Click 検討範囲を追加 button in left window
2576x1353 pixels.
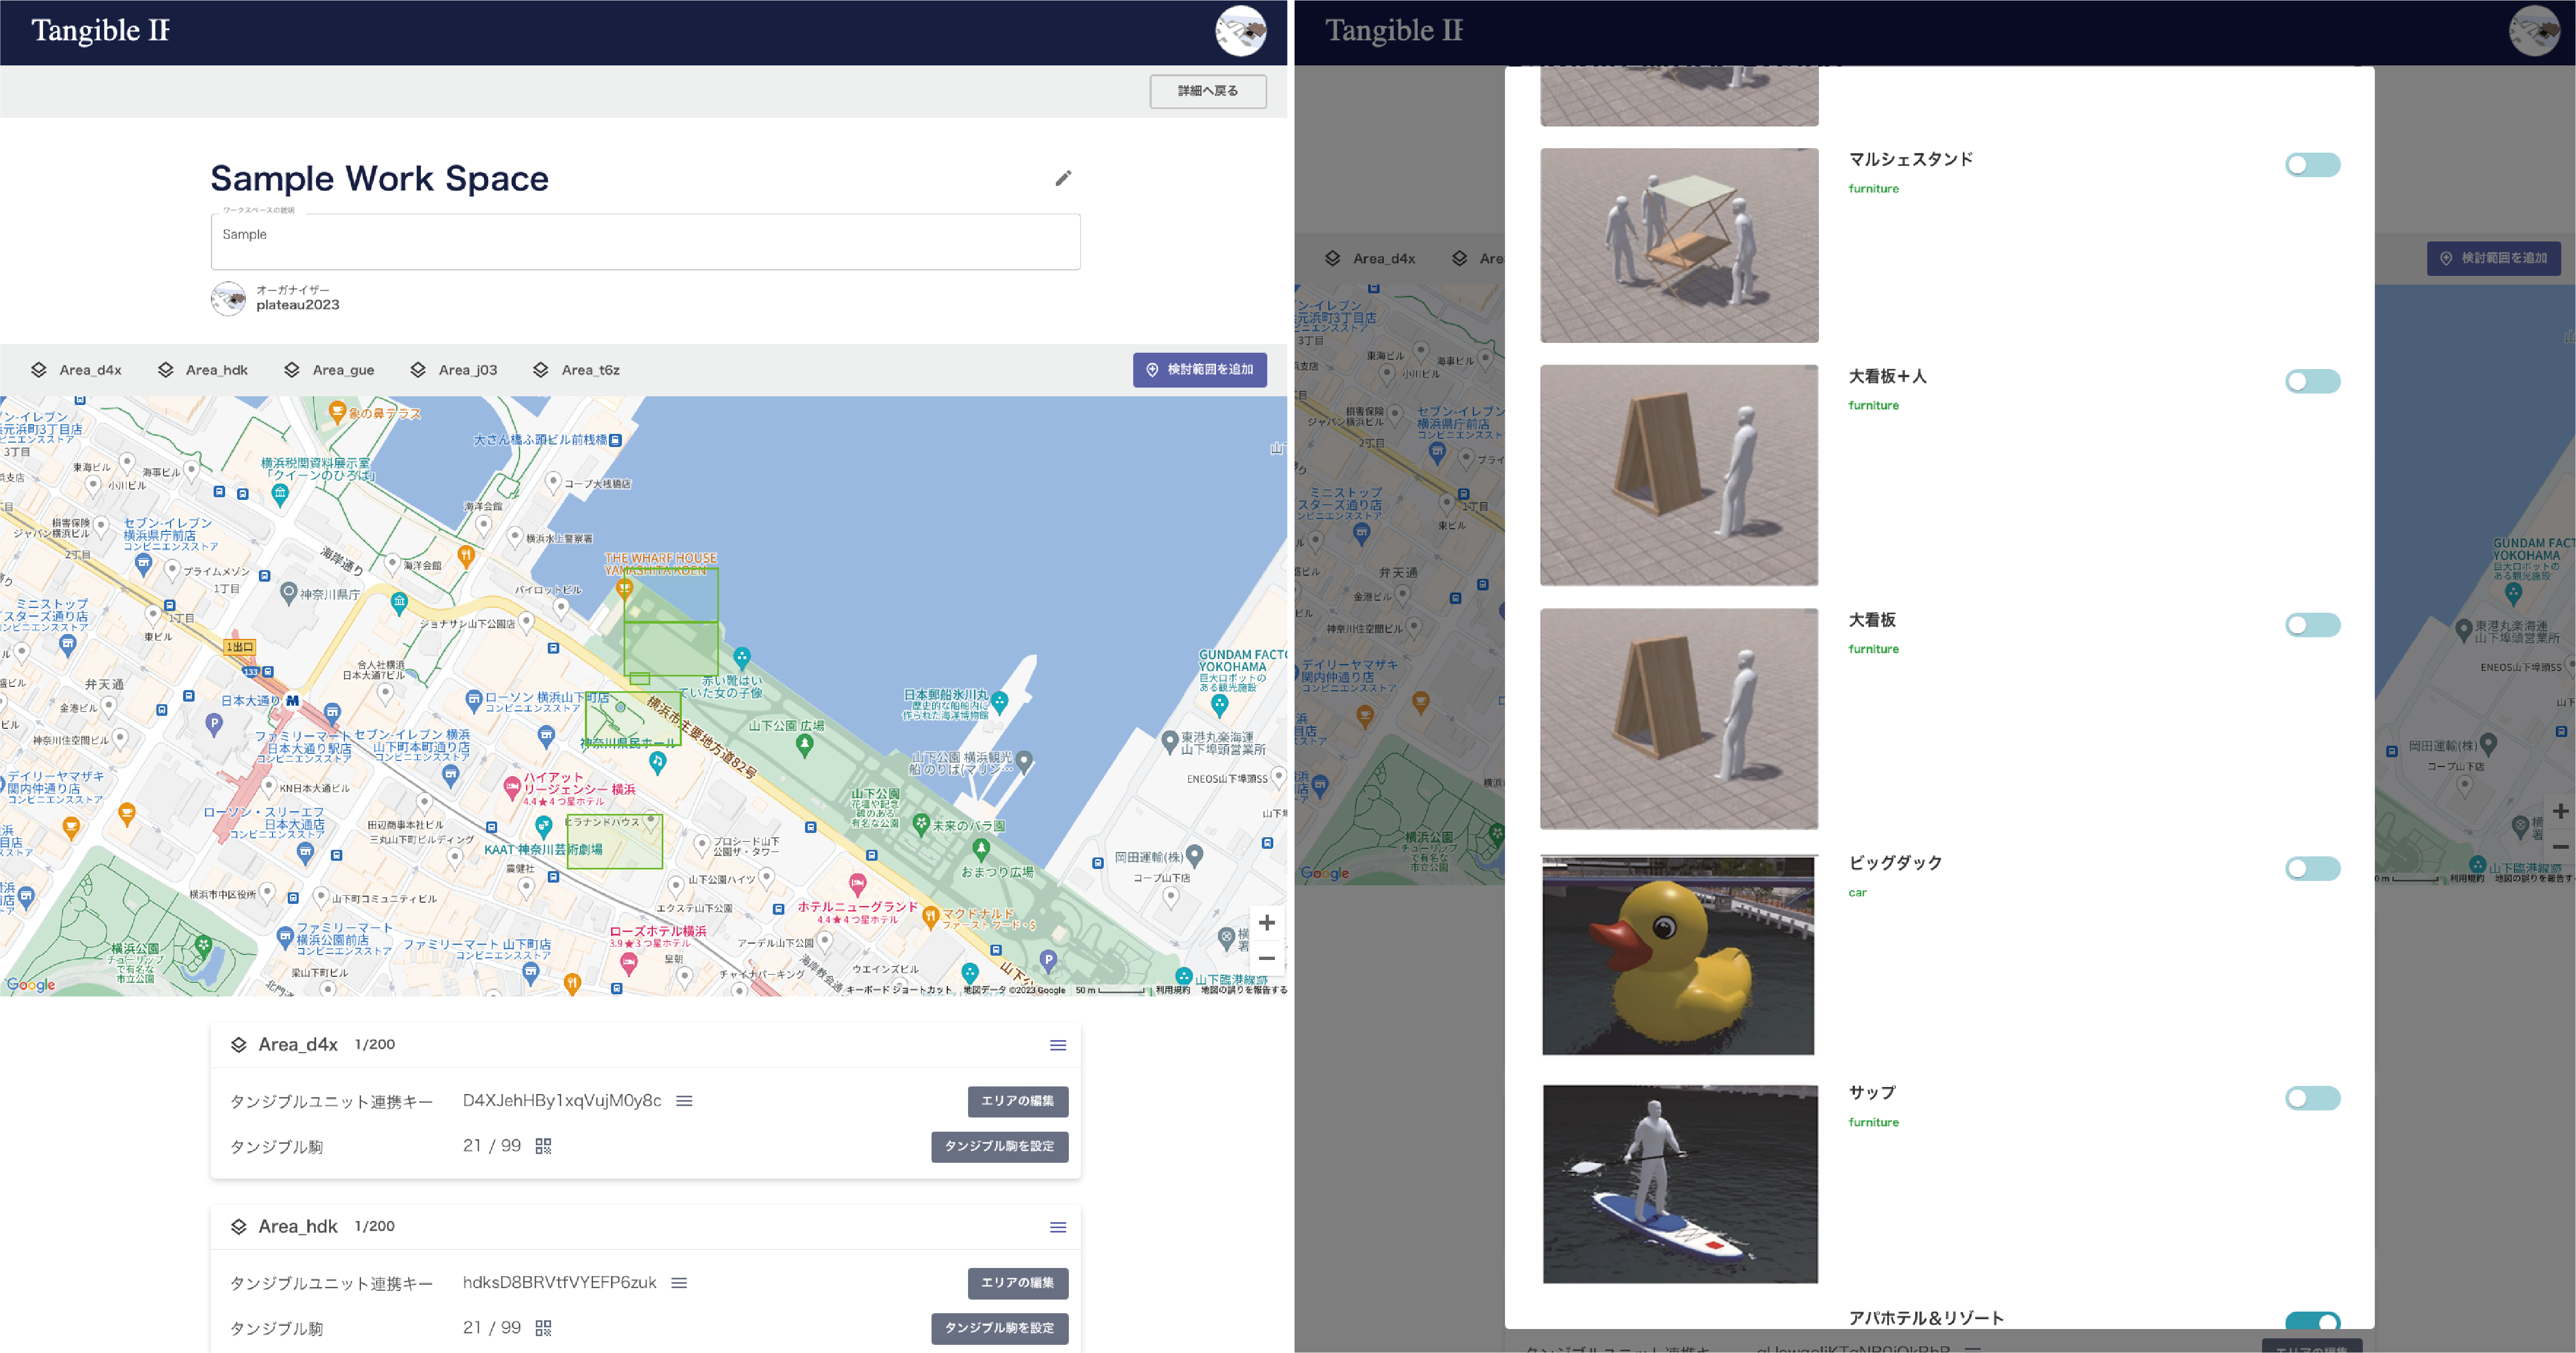tap(1200, 370)
